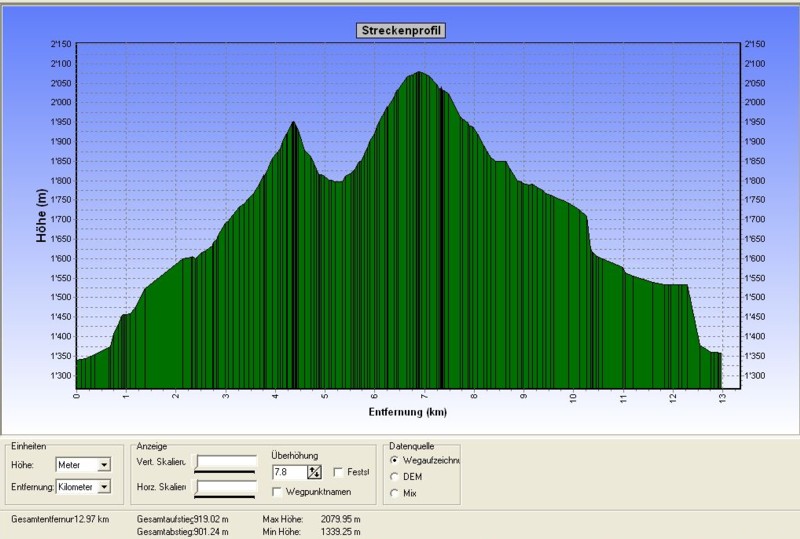Open the Höhe unit dropdown
Image resolution: width=800 pixels, height=539 pixels.
pos(104,465)
